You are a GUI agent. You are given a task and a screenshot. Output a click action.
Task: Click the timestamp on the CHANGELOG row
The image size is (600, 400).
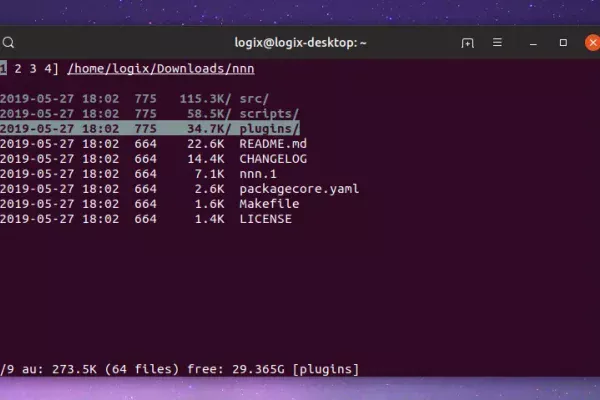point(59,158)
